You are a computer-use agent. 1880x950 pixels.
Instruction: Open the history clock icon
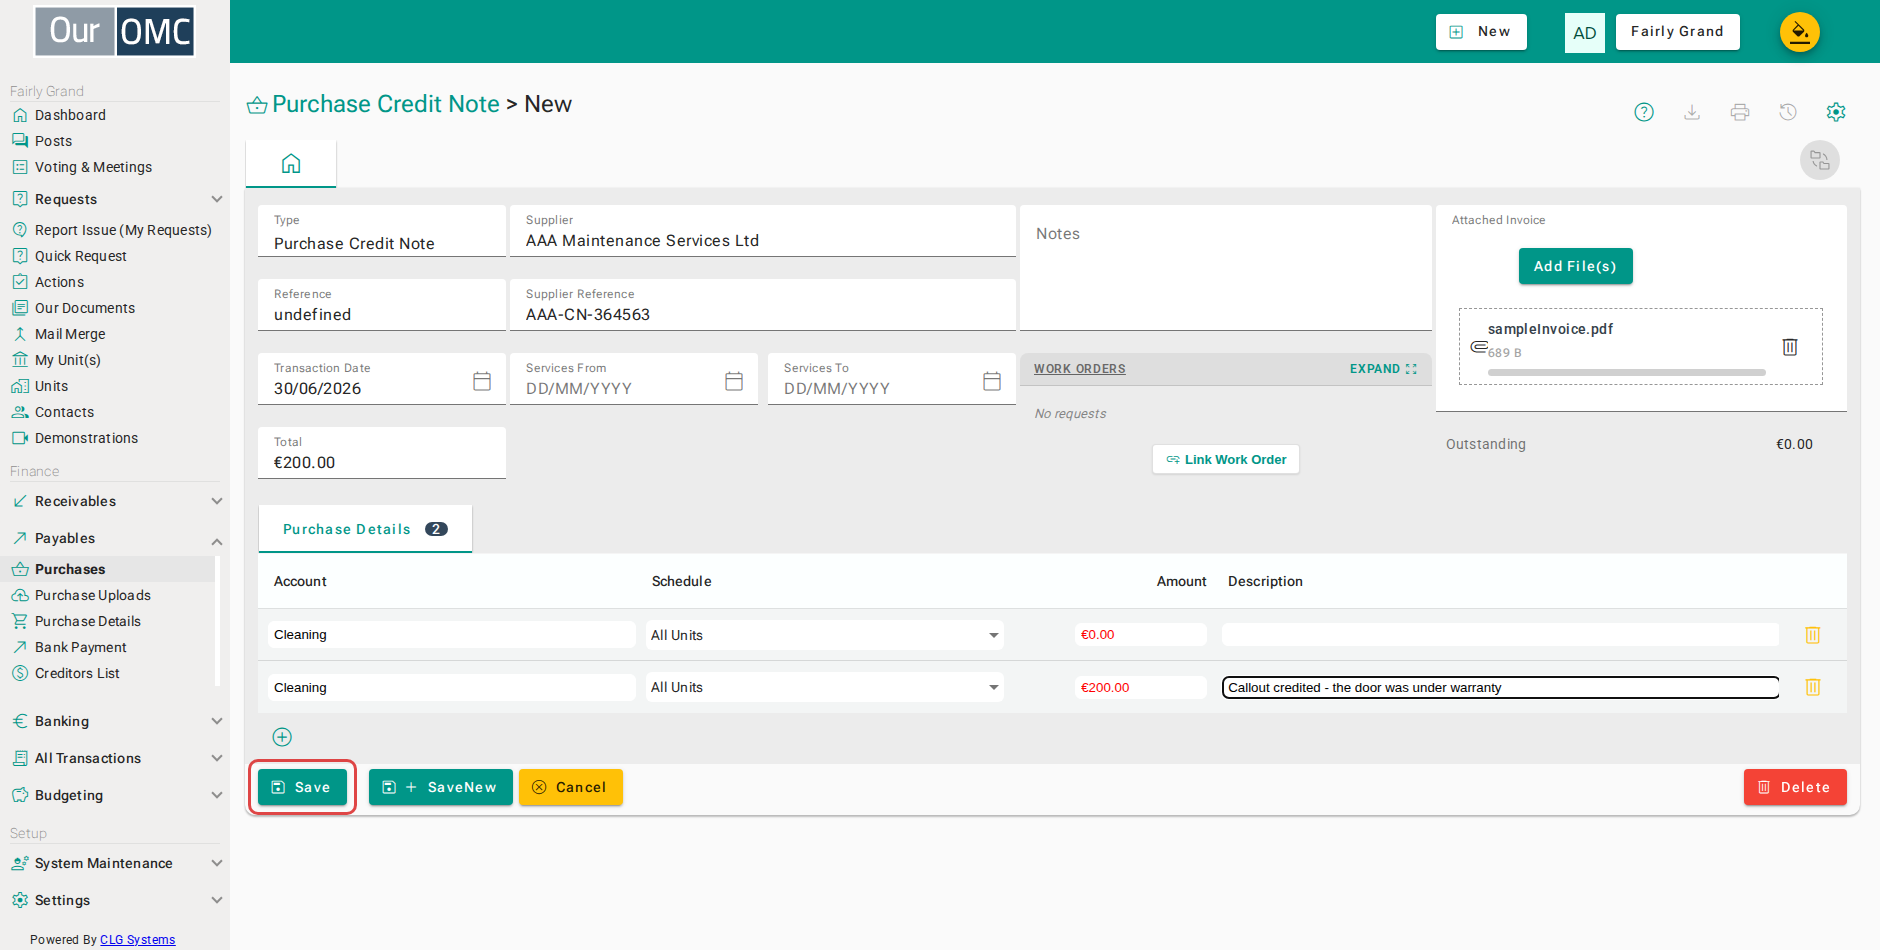pos(1788,112)
